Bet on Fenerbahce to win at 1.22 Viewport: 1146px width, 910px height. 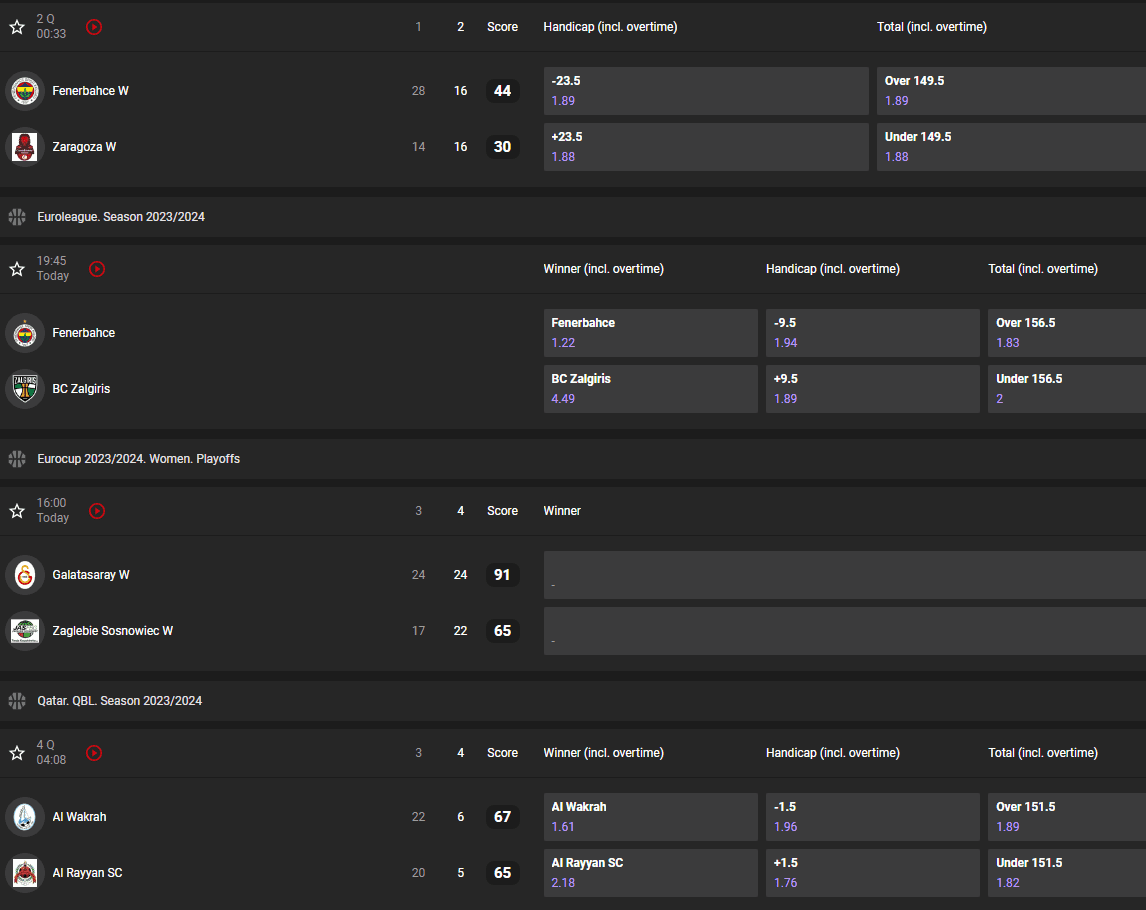point(650,333)
